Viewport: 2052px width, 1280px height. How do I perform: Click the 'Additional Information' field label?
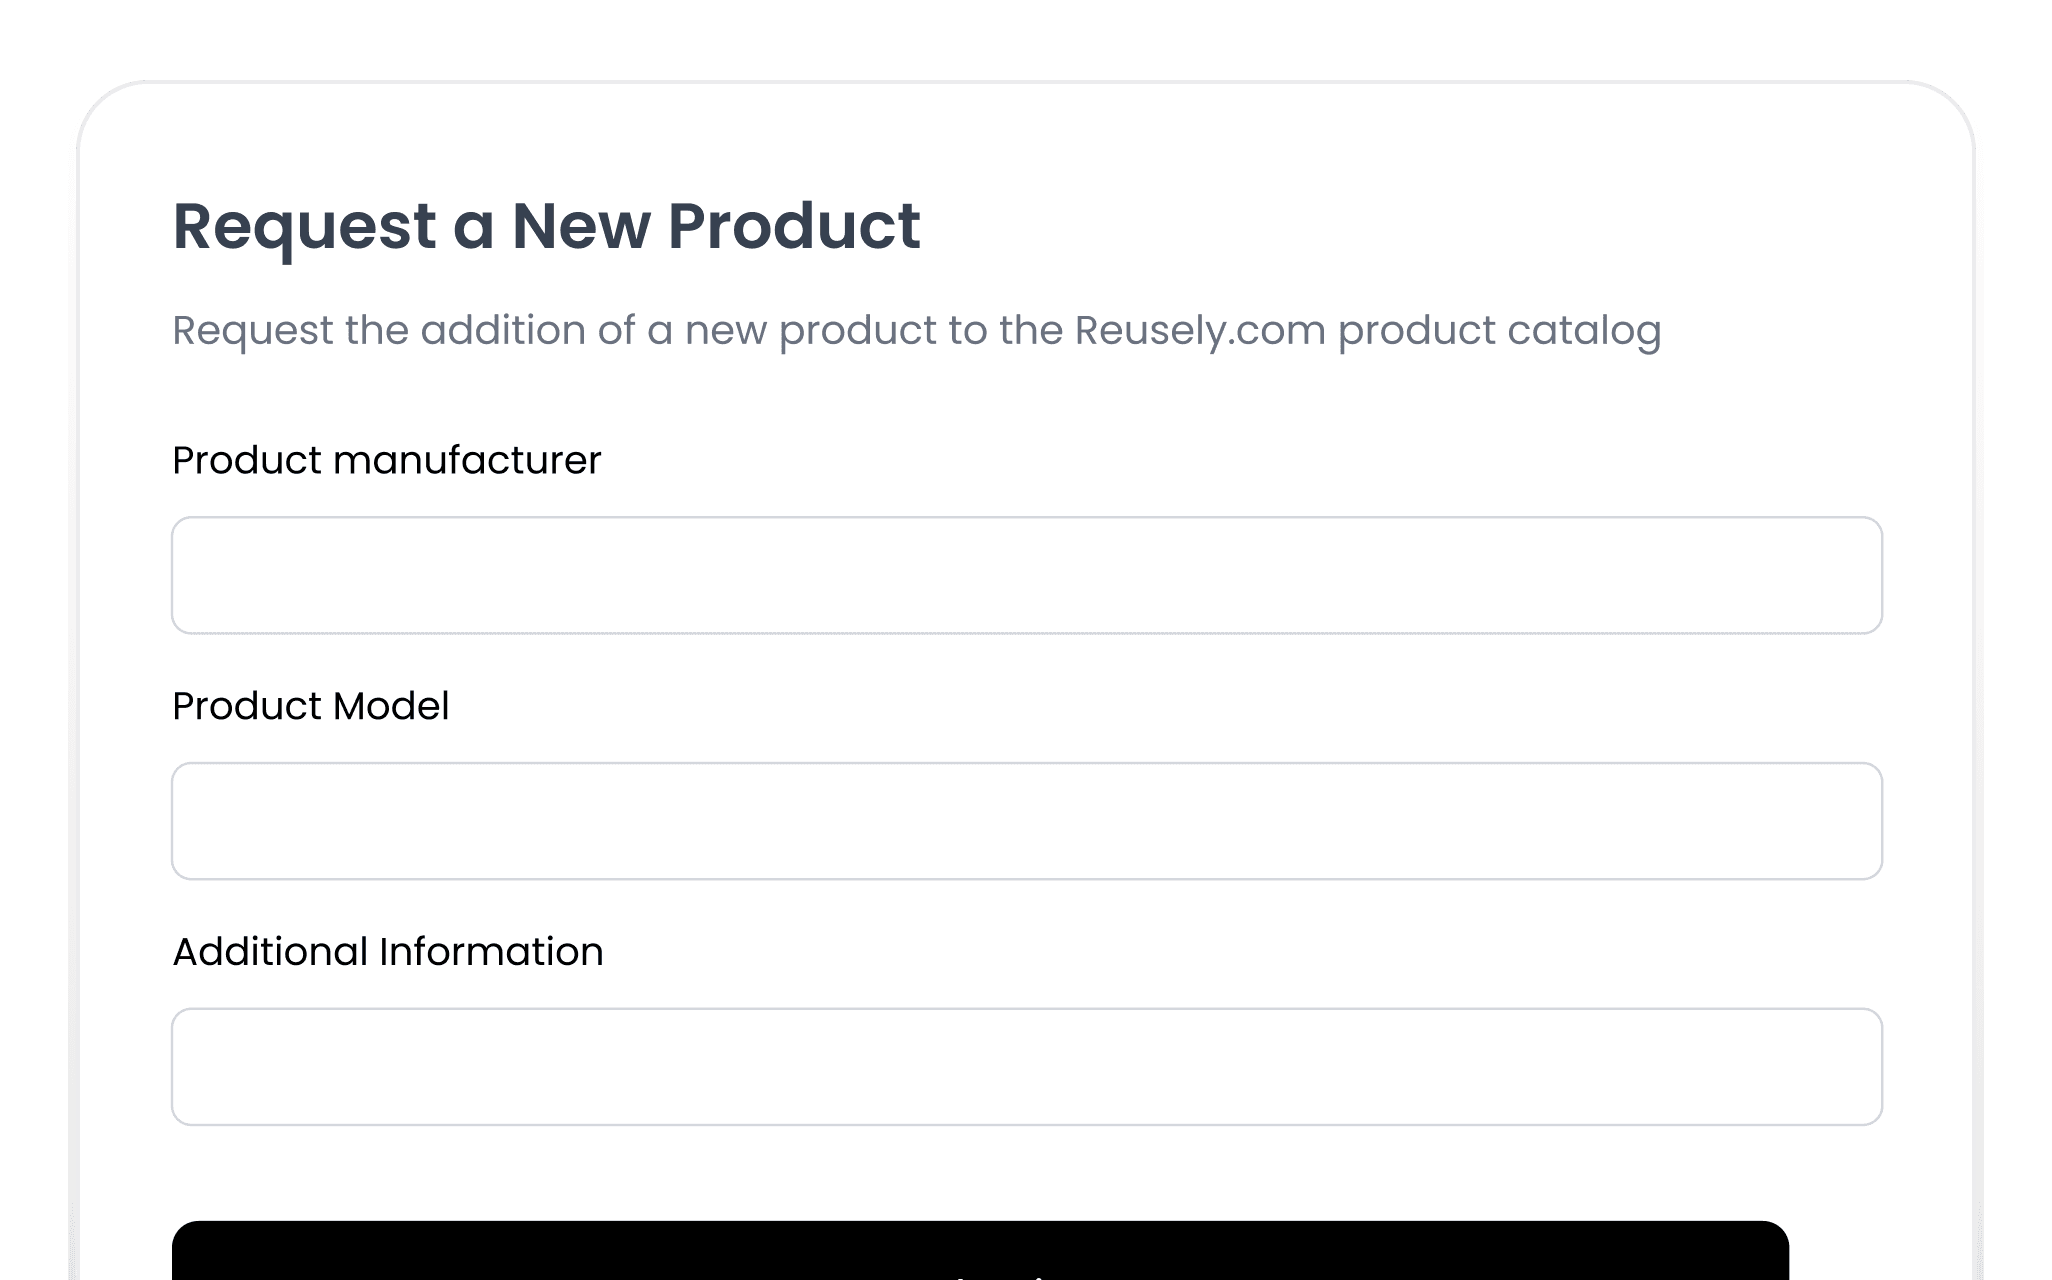[388, 952]
